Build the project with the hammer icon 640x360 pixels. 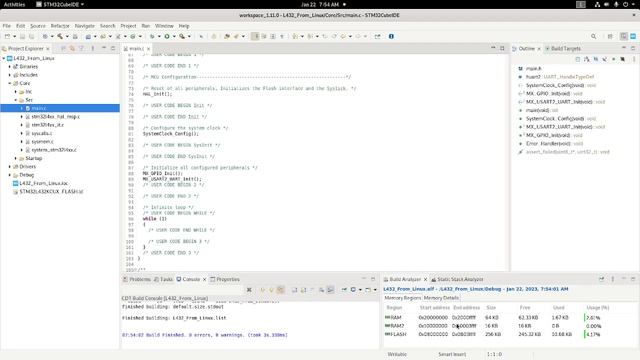point(60,36)
